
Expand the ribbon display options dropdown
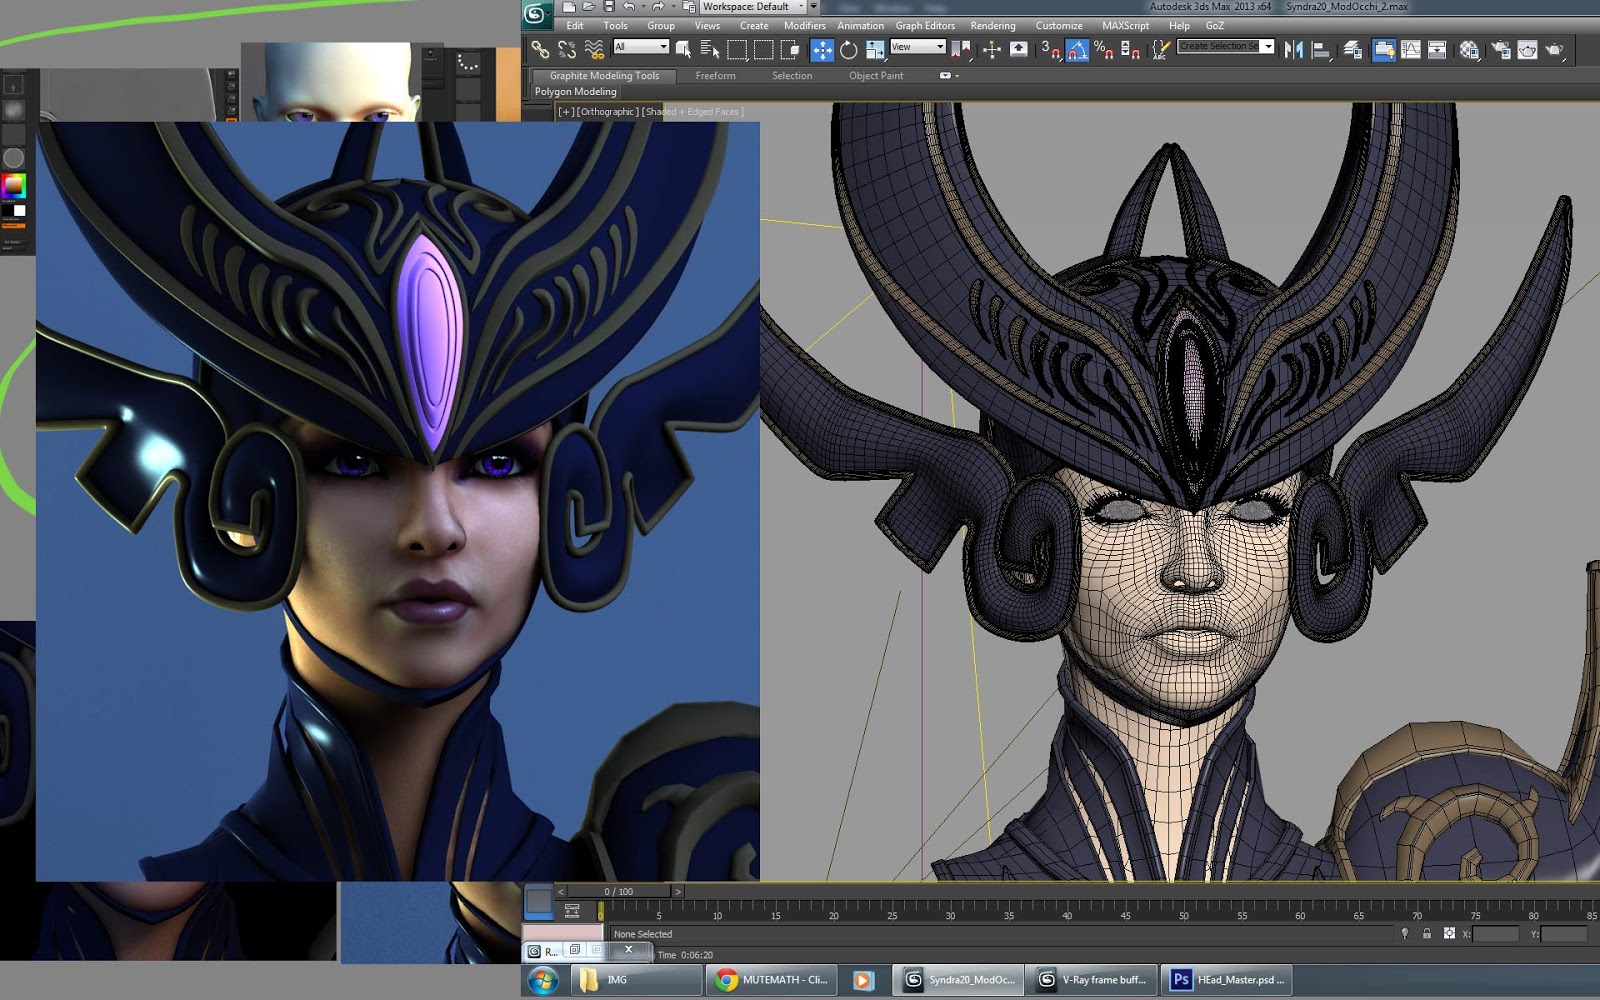[949, 76]
